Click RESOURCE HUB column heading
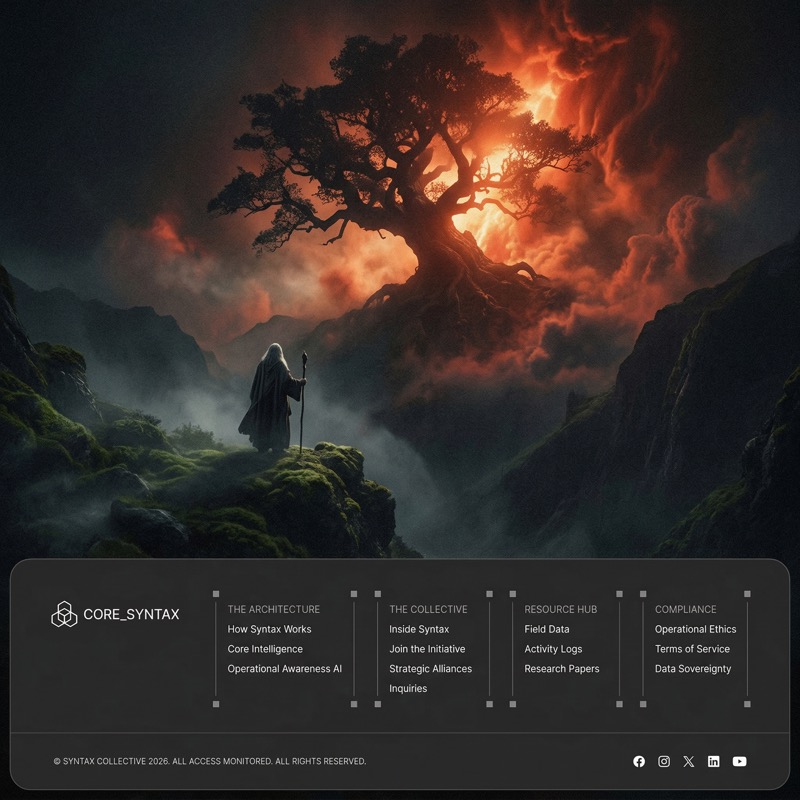This screenshot has width=800, height=800. coord(561,609)
